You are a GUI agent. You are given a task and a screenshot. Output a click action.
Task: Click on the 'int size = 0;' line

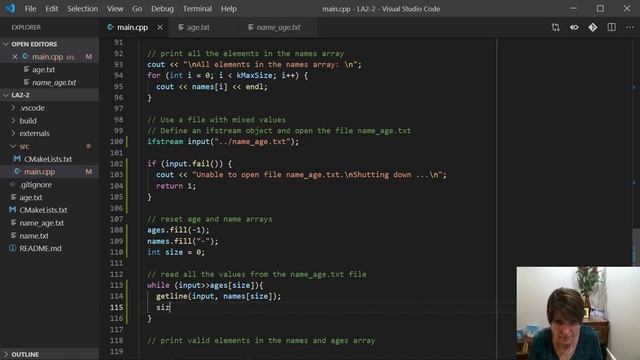(x=176, y=252)
